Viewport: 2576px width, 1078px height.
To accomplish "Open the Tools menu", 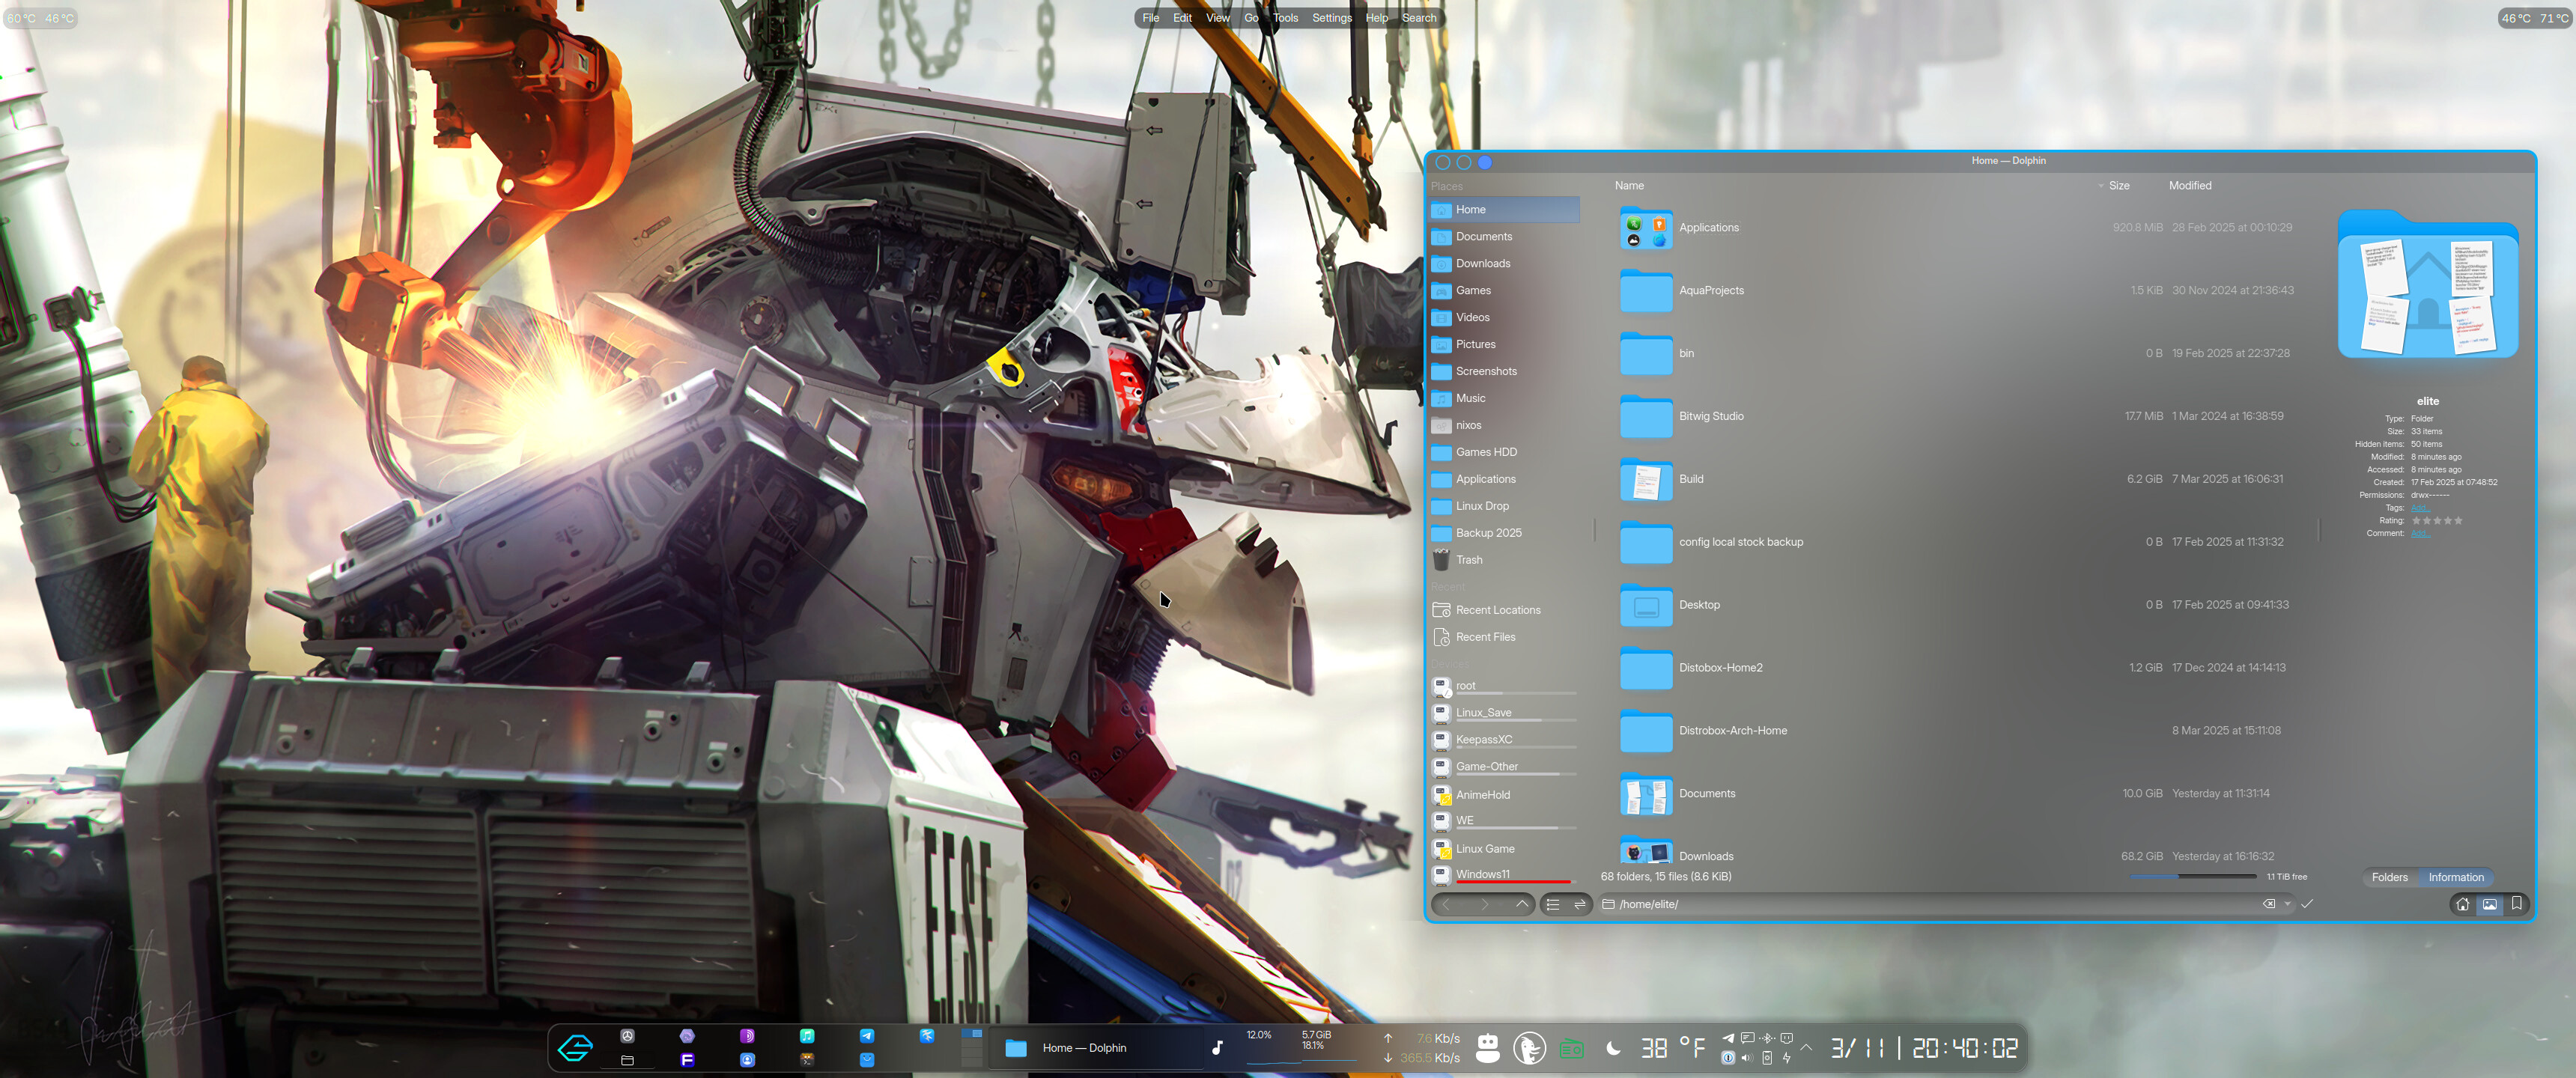I will 1285,18.
